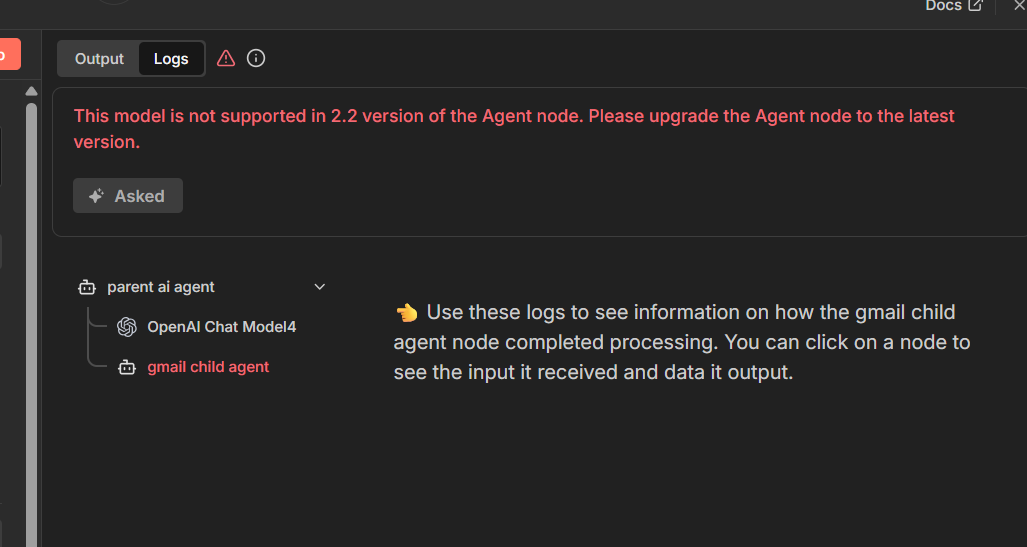
Task: Click the scrollbar up arrow
Action: pos(31,92)
